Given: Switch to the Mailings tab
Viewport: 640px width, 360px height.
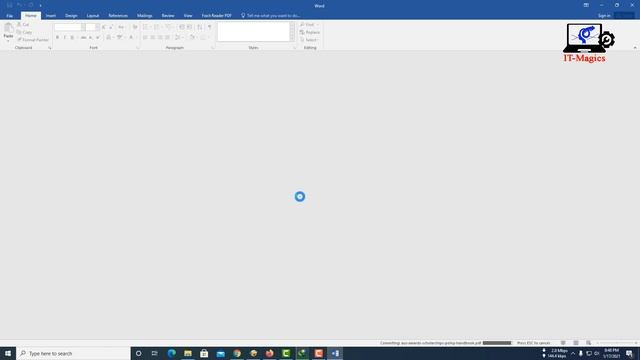Looking at the screenshot, I should coord(144,16).
